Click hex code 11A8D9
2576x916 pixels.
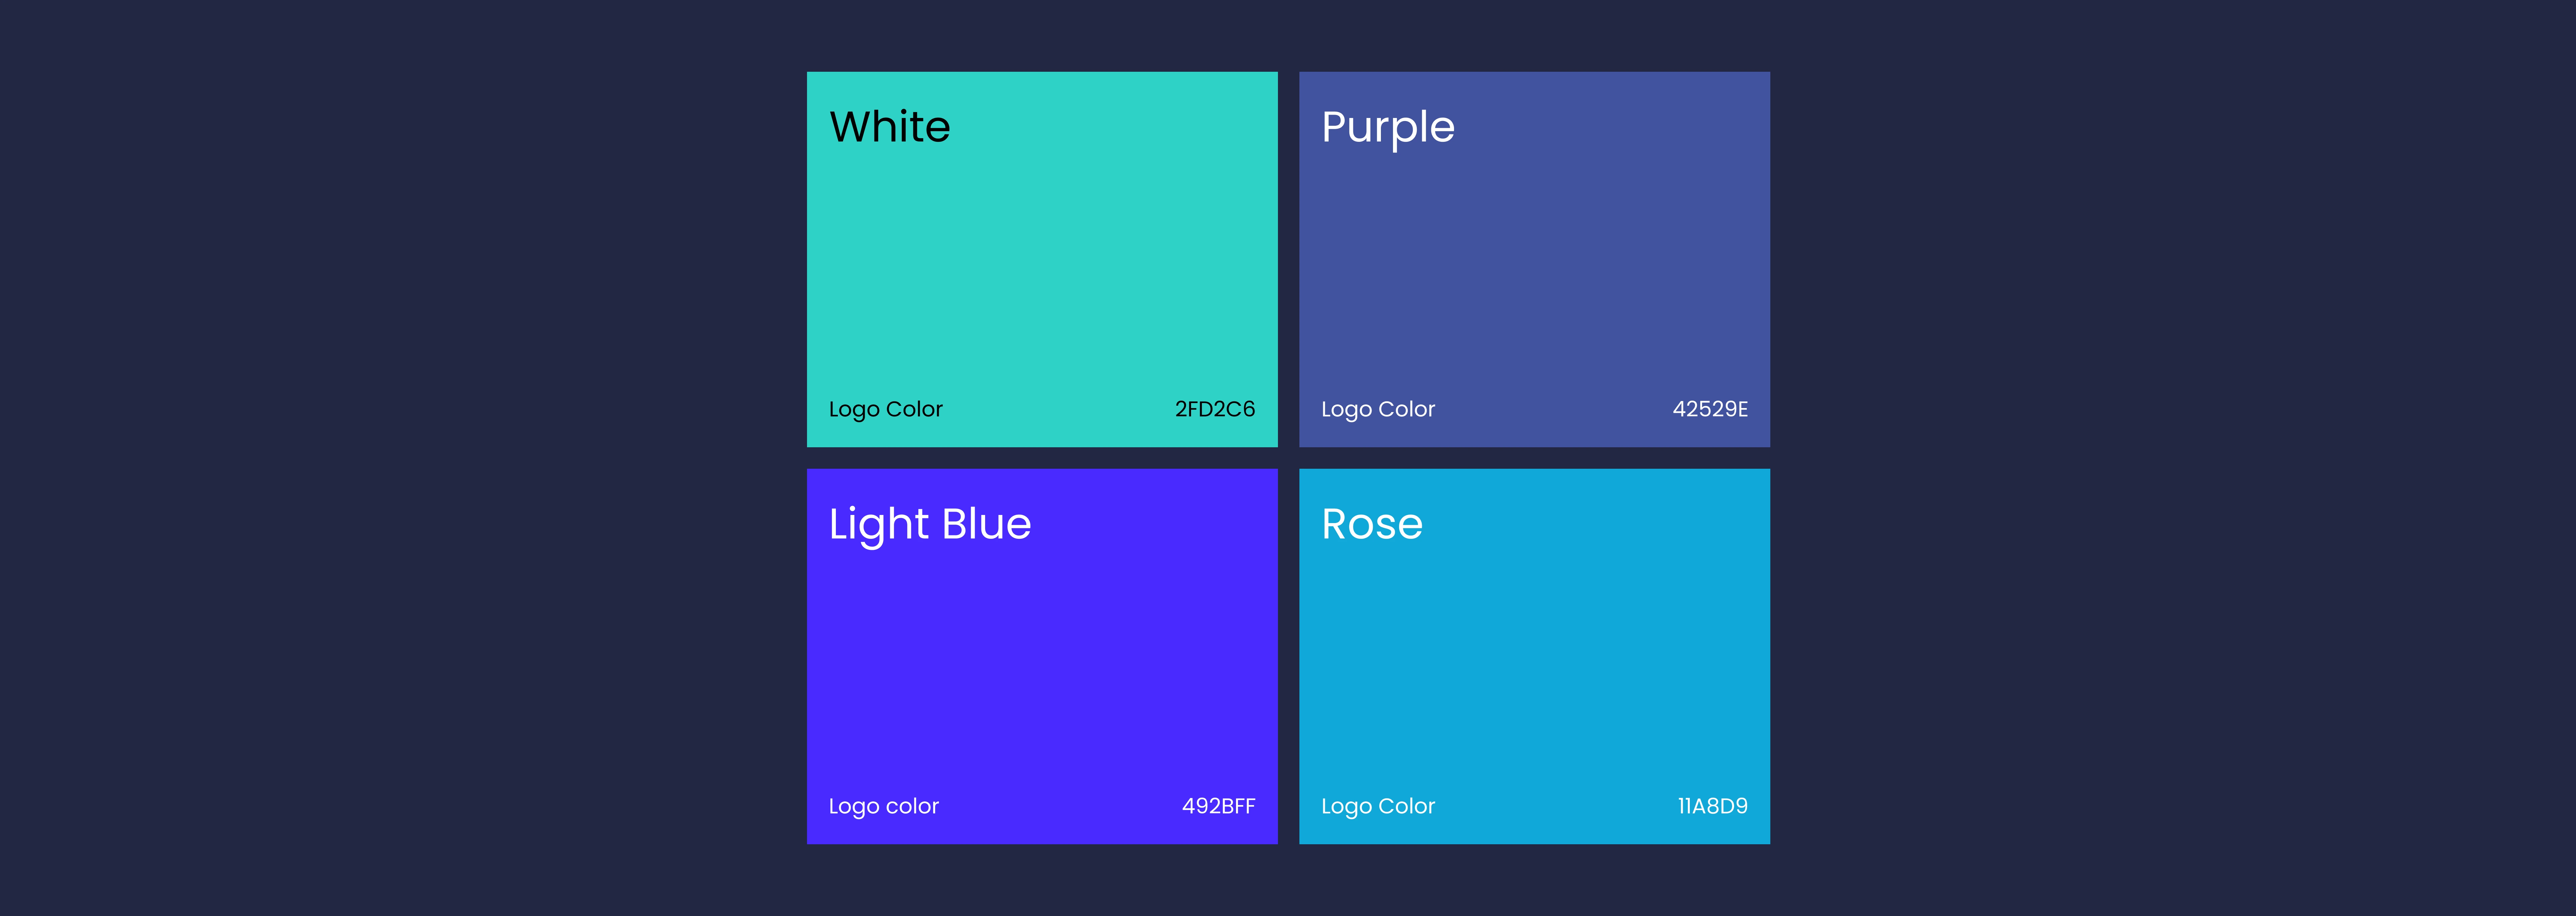(1713, 806)
